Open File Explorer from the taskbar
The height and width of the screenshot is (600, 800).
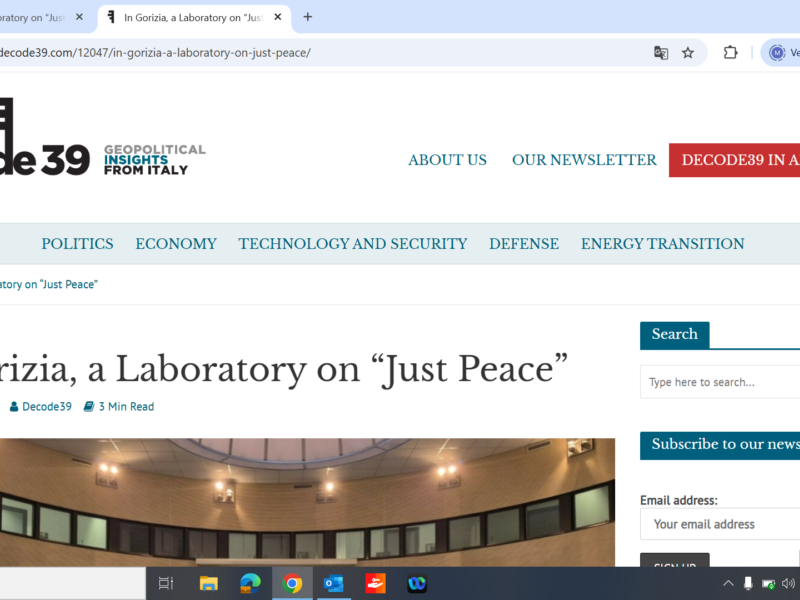click(x=208, y=584)
